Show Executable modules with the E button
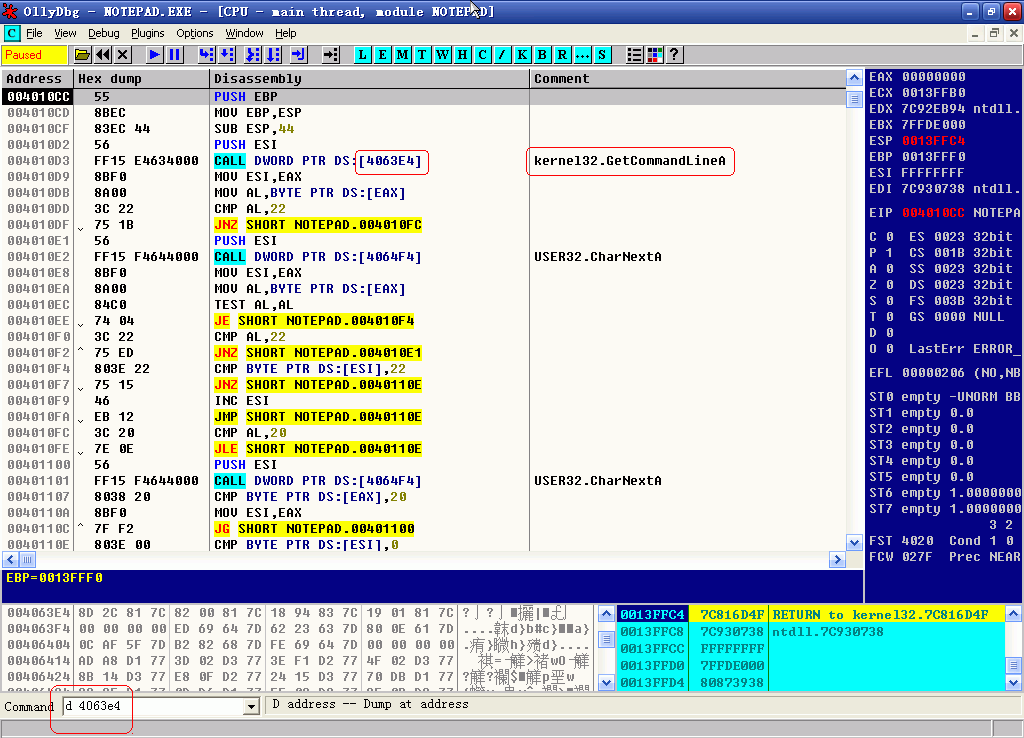The height and width of the screenshot is (738, 1024). (x=383, y=55)
